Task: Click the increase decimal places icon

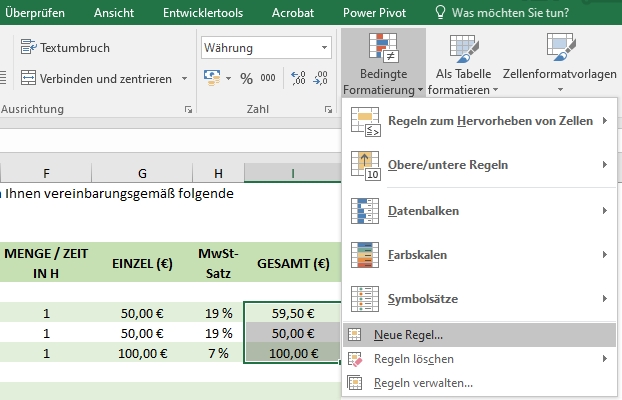Action: pyautogui.click(x=297, y=78)
